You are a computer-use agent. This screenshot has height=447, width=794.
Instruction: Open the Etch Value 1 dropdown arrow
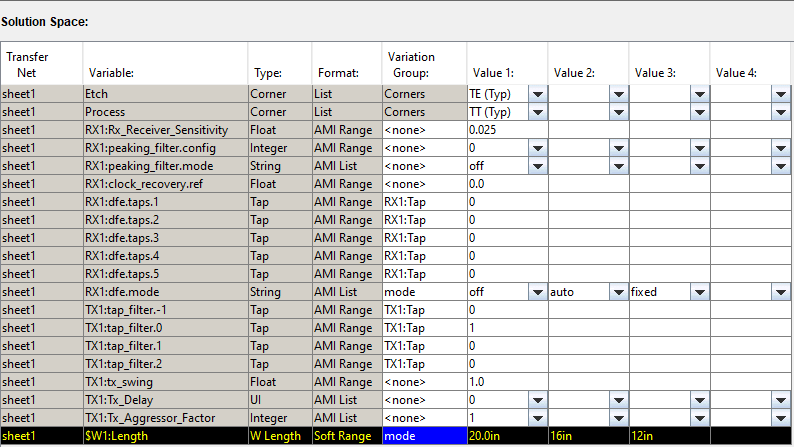point(537,93)
